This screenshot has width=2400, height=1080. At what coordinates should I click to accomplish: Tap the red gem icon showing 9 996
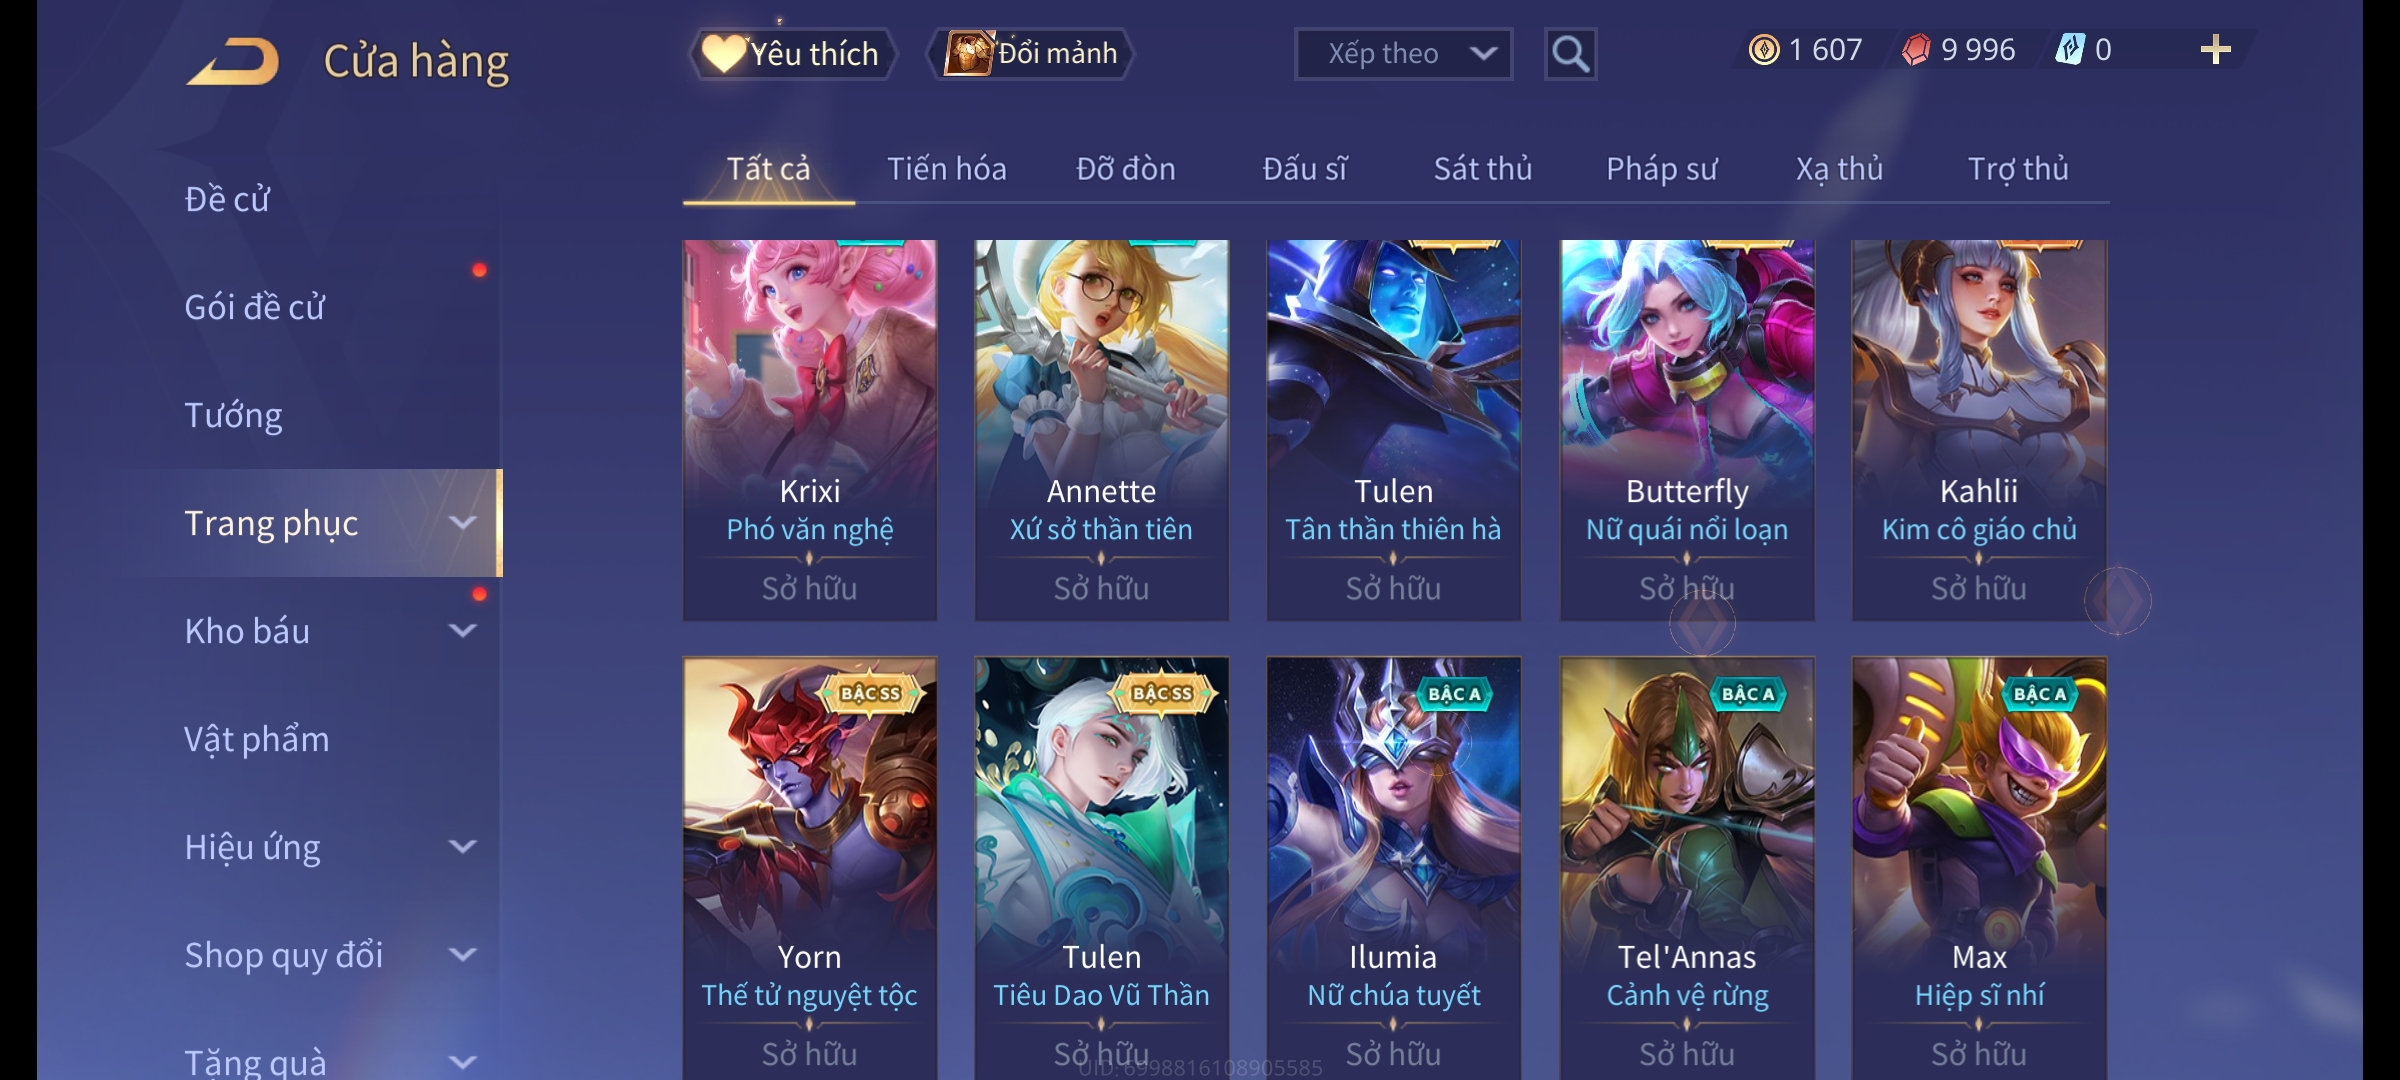pos(1916,50)
